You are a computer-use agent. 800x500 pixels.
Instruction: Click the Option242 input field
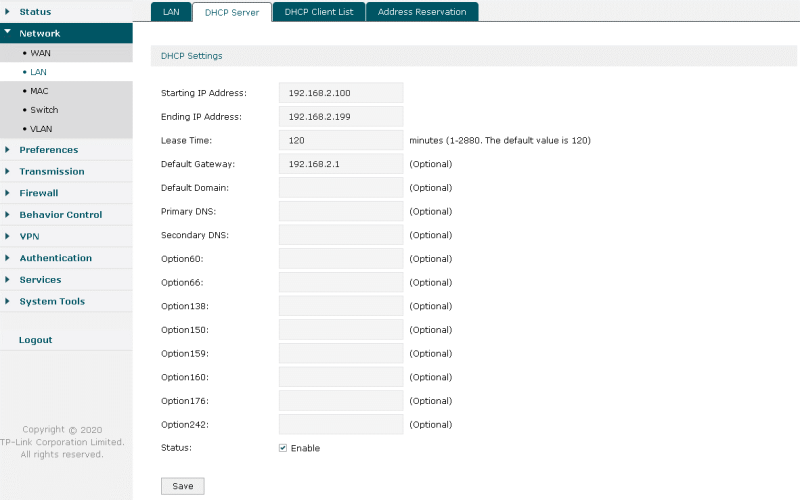point(341,424)
